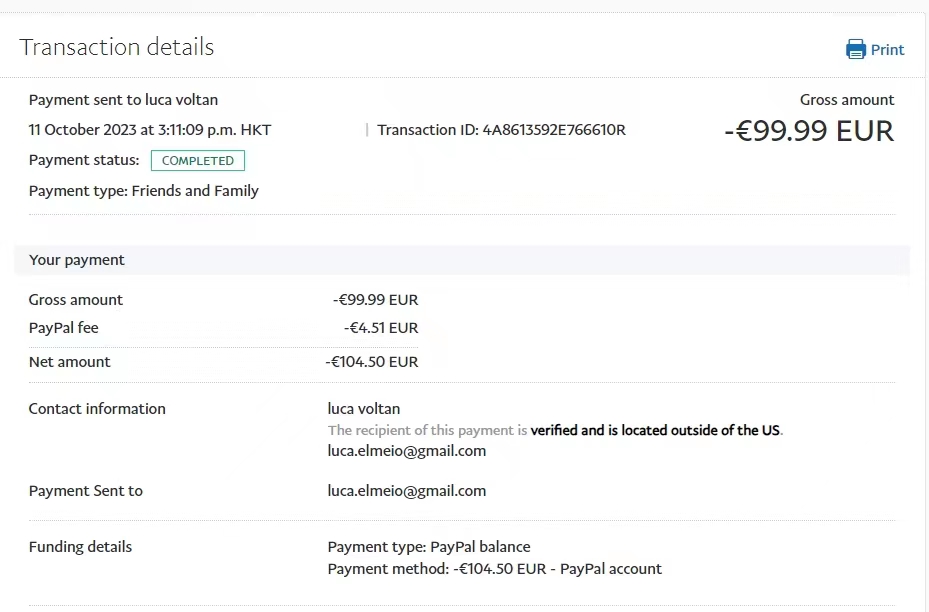Click the 'Payment type: PayPal balance' line
Image resolution: width=929 pixels, height=612 pixels.
pos(429,547)
